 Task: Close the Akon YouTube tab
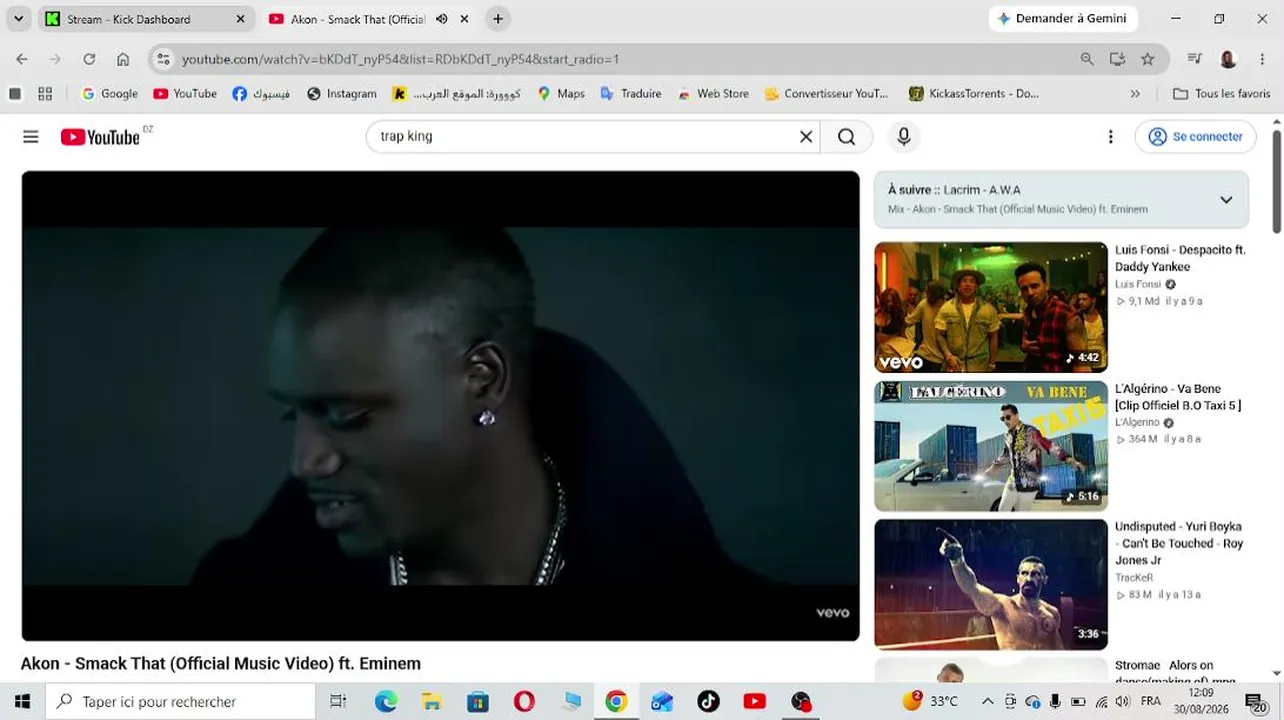(x=464, y=19)
